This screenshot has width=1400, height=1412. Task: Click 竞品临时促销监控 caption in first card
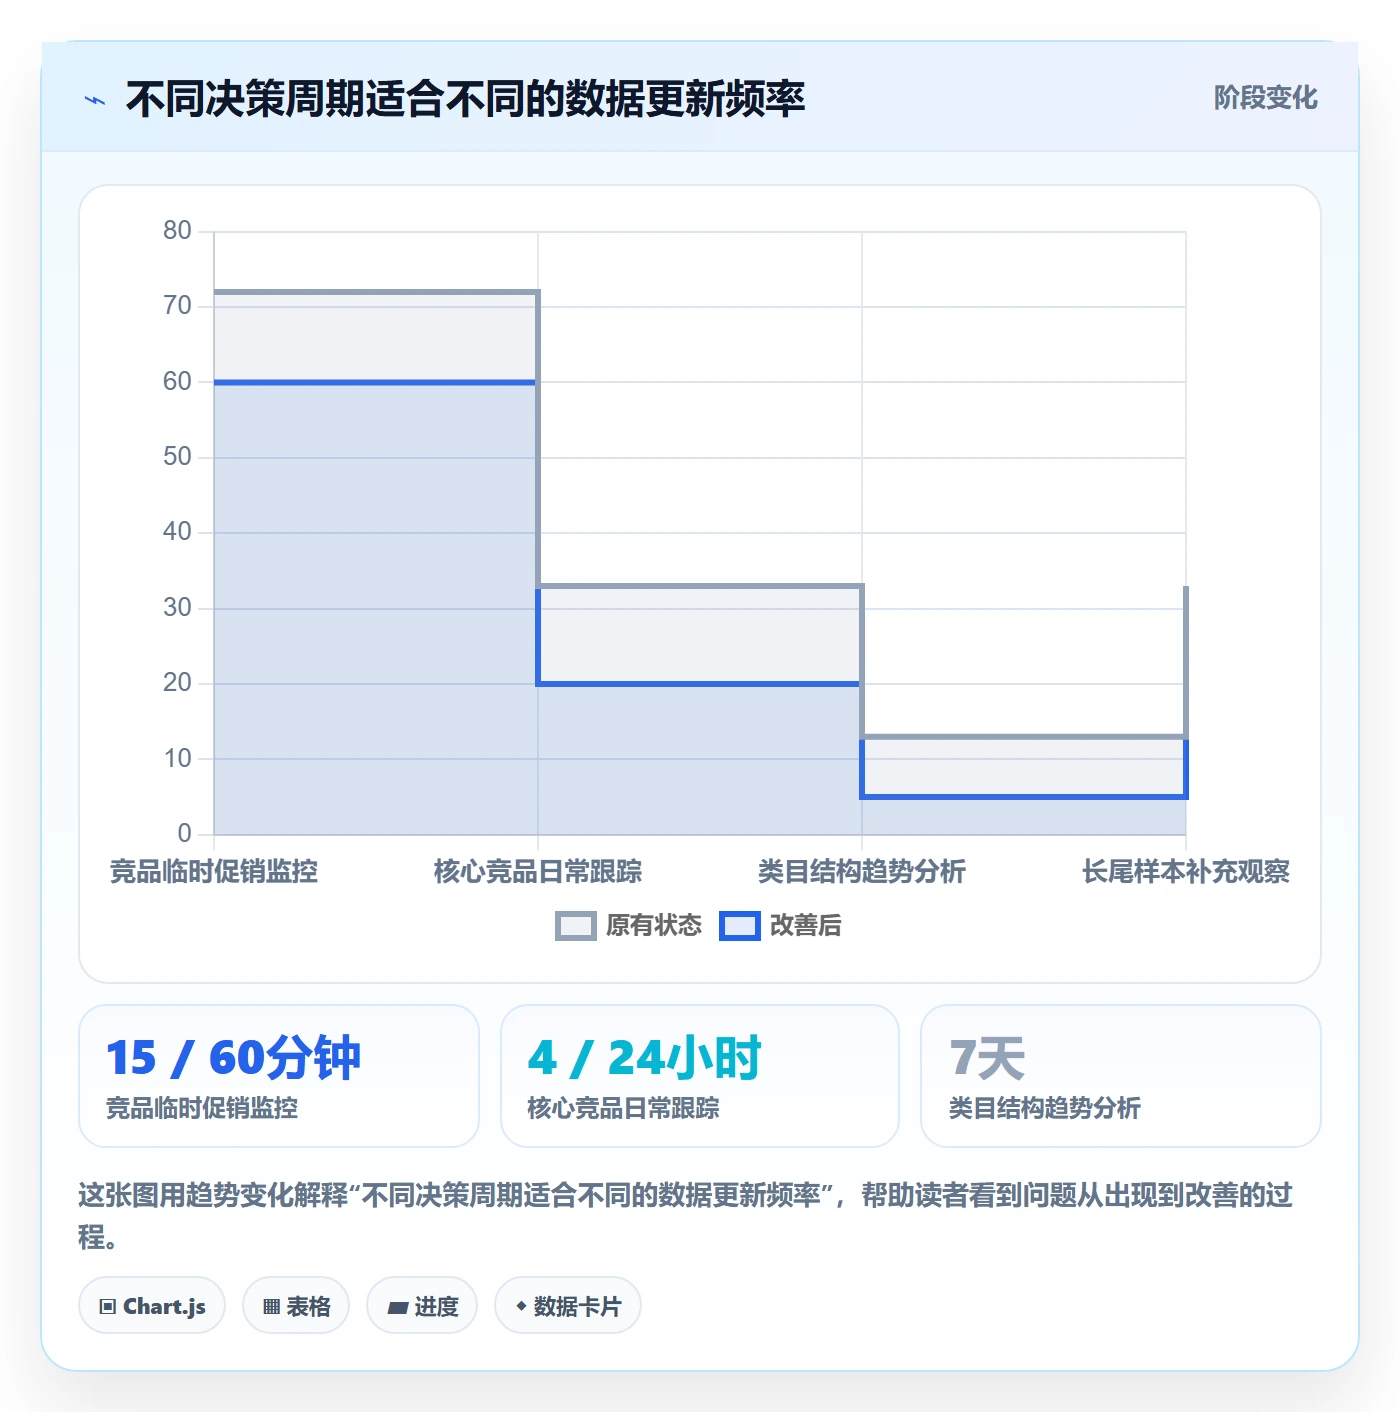(x=202, y=1108)
